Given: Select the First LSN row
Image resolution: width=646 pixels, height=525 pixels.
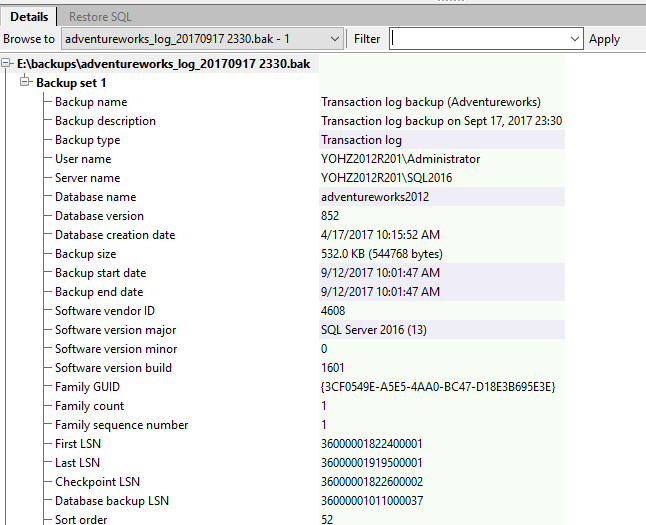Looking at the screenshot, I should tap(78, 444).
